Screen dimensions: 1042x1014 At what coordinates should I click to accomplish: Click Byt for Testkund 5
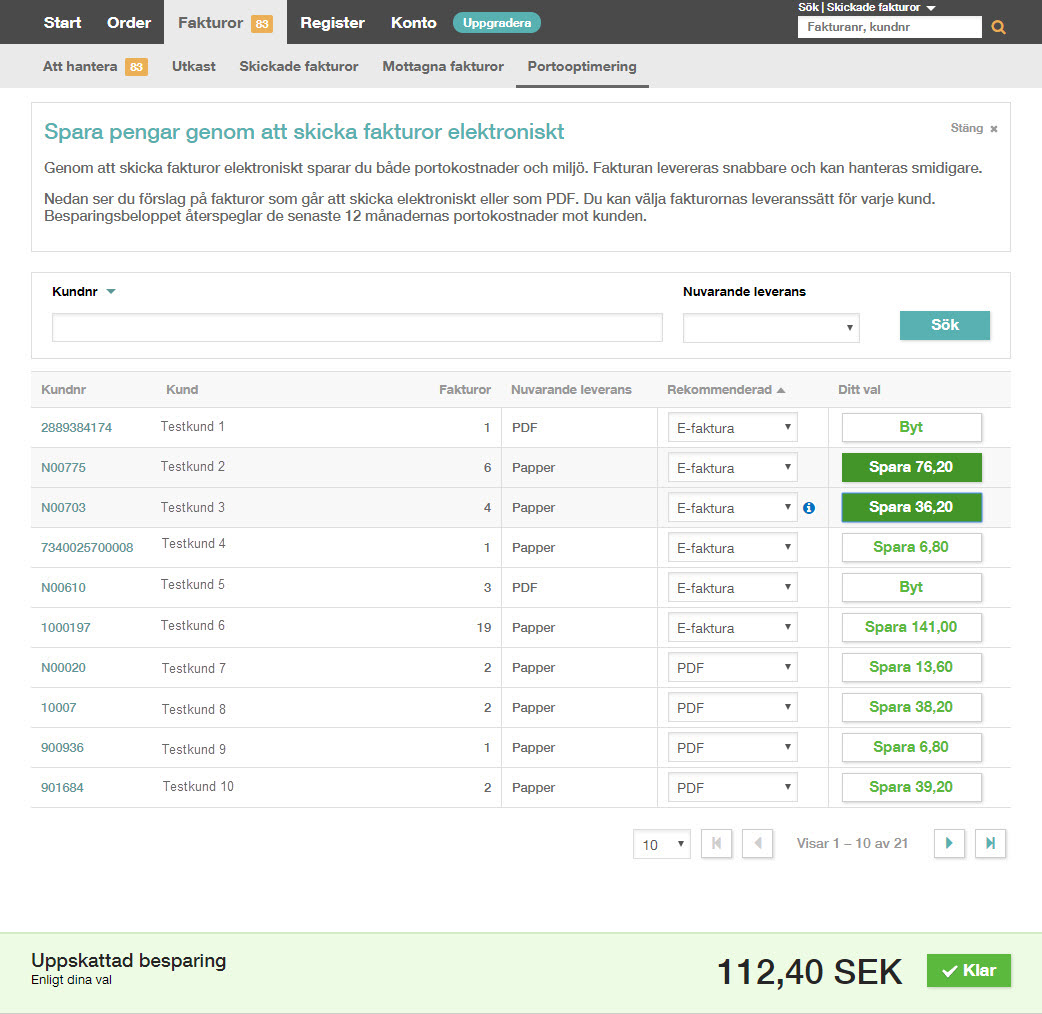tap(911, 587)
